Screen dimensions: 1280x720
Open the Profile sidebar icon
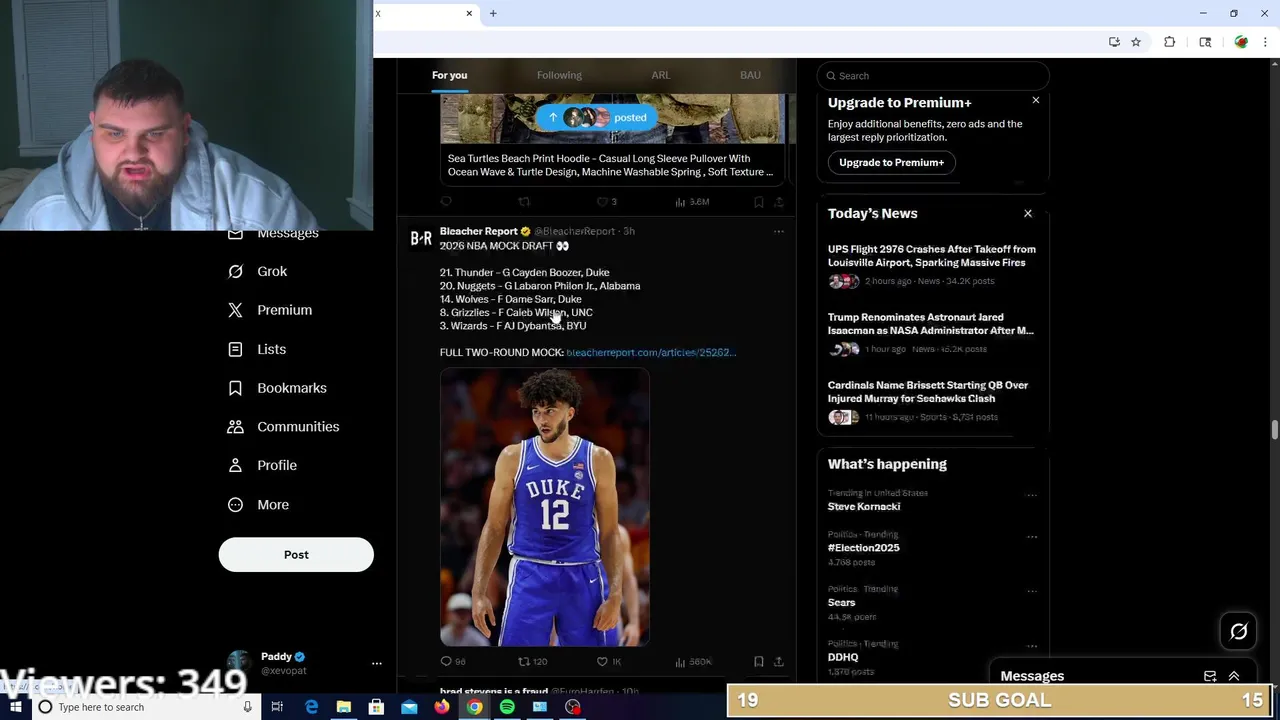[x=235, y=465]
